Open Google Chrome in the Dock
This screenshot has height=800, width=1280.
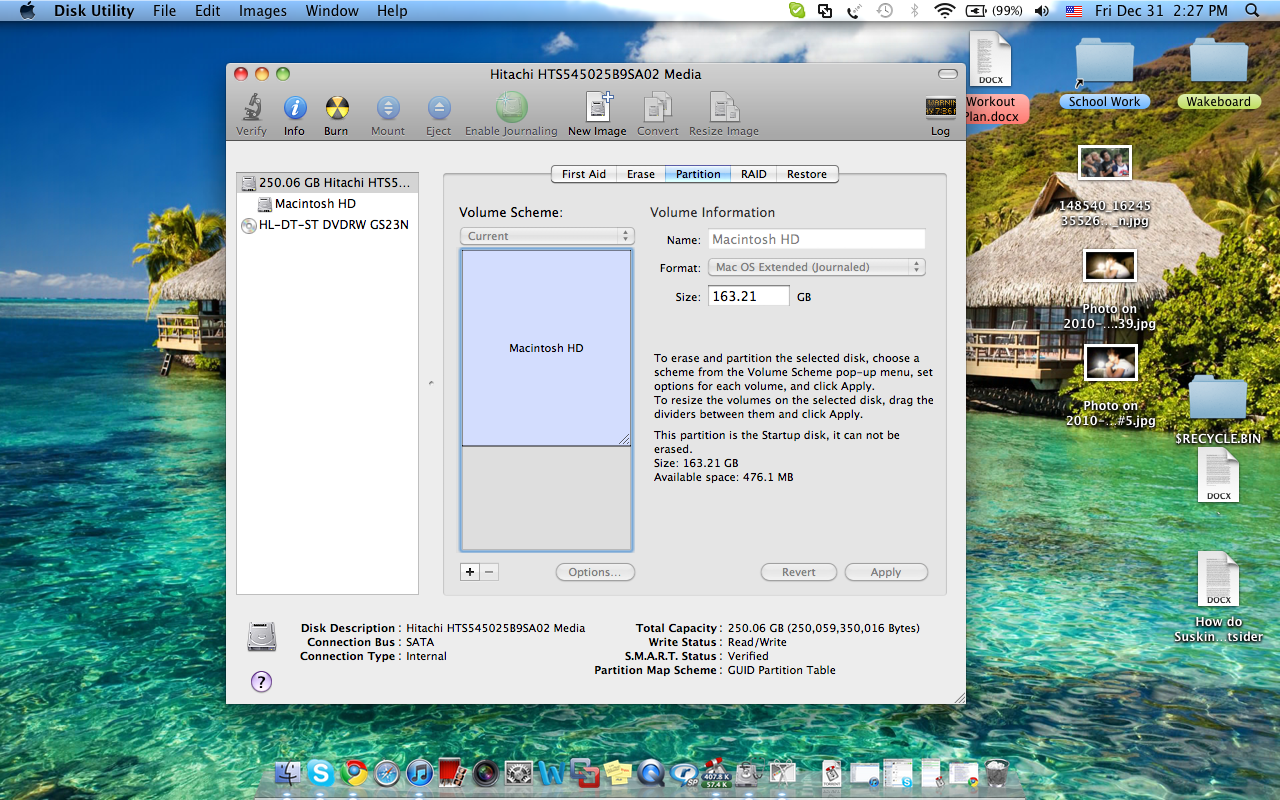354,772
